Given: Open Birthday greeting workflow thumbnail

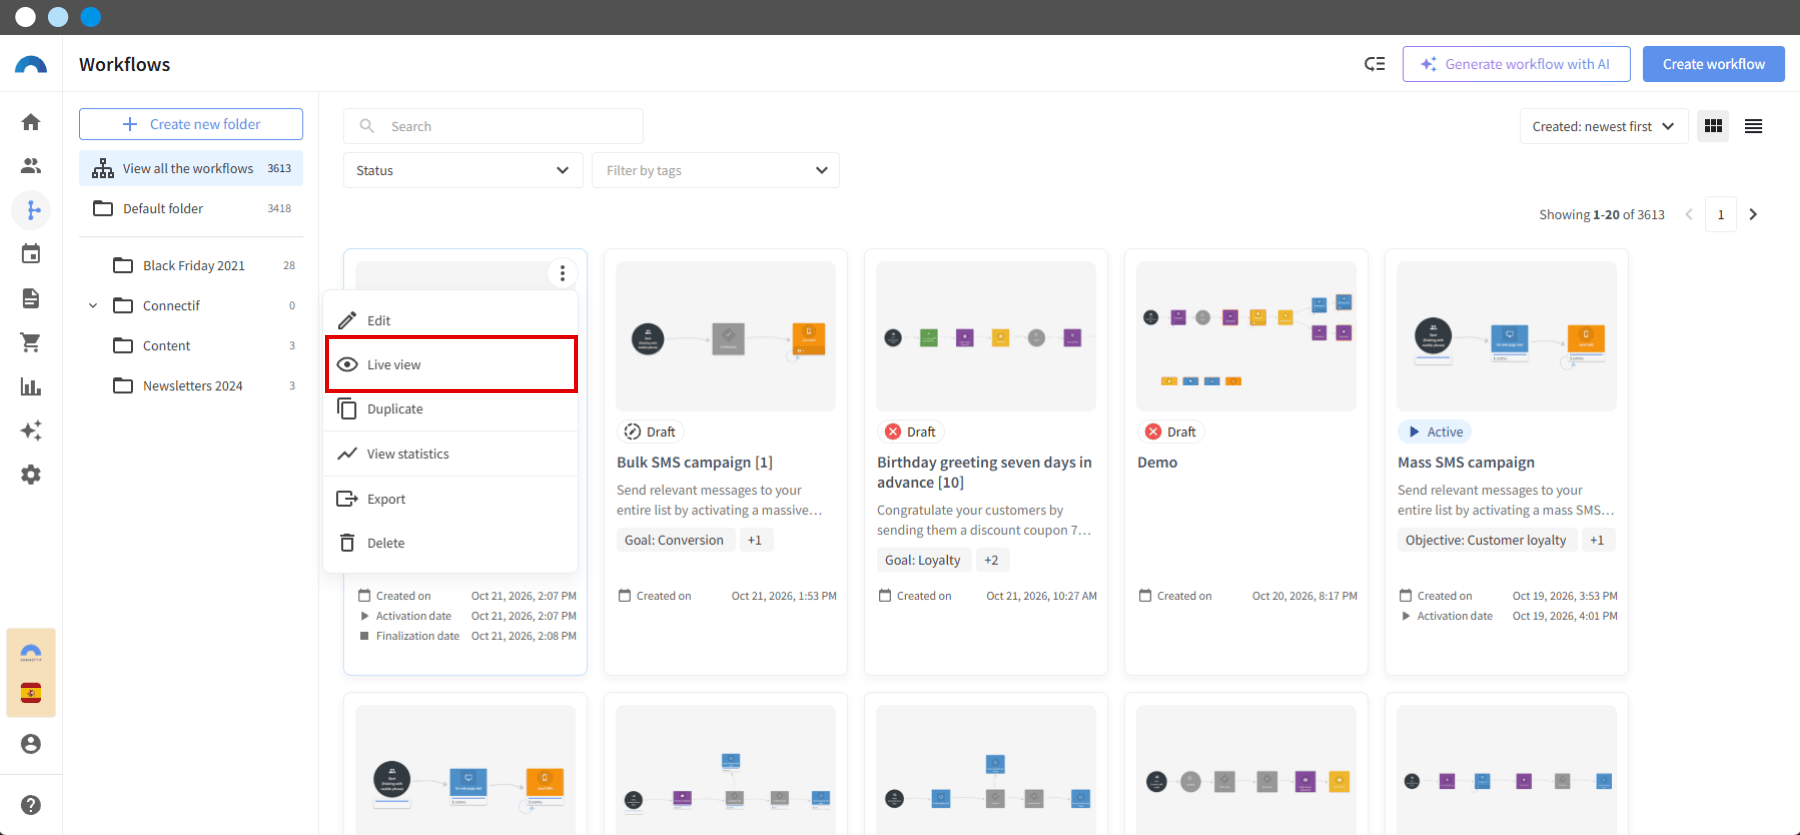Looking at the screenshot, I should [986, 336].
